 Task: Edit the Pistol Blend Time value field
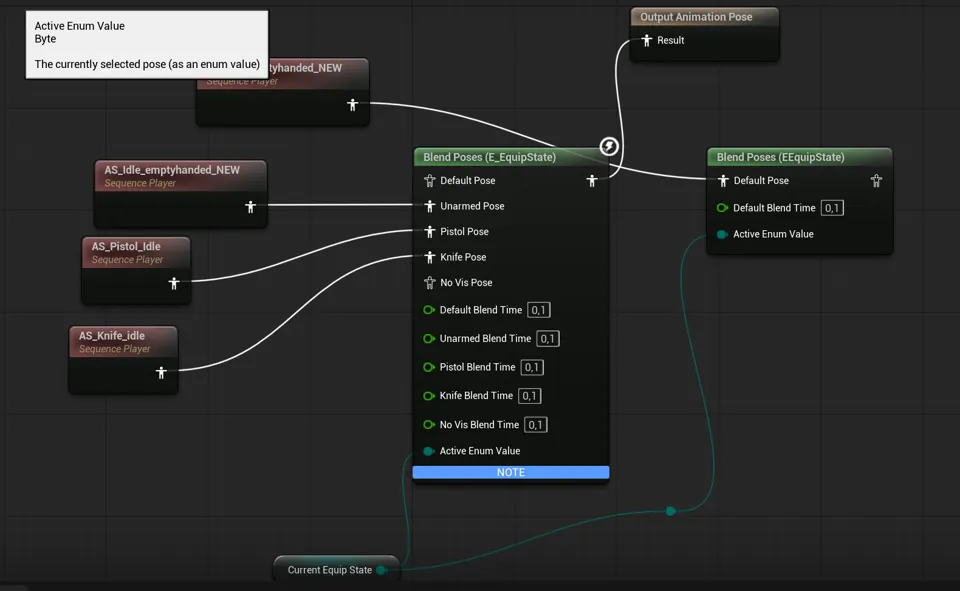[x=531, y=367]
